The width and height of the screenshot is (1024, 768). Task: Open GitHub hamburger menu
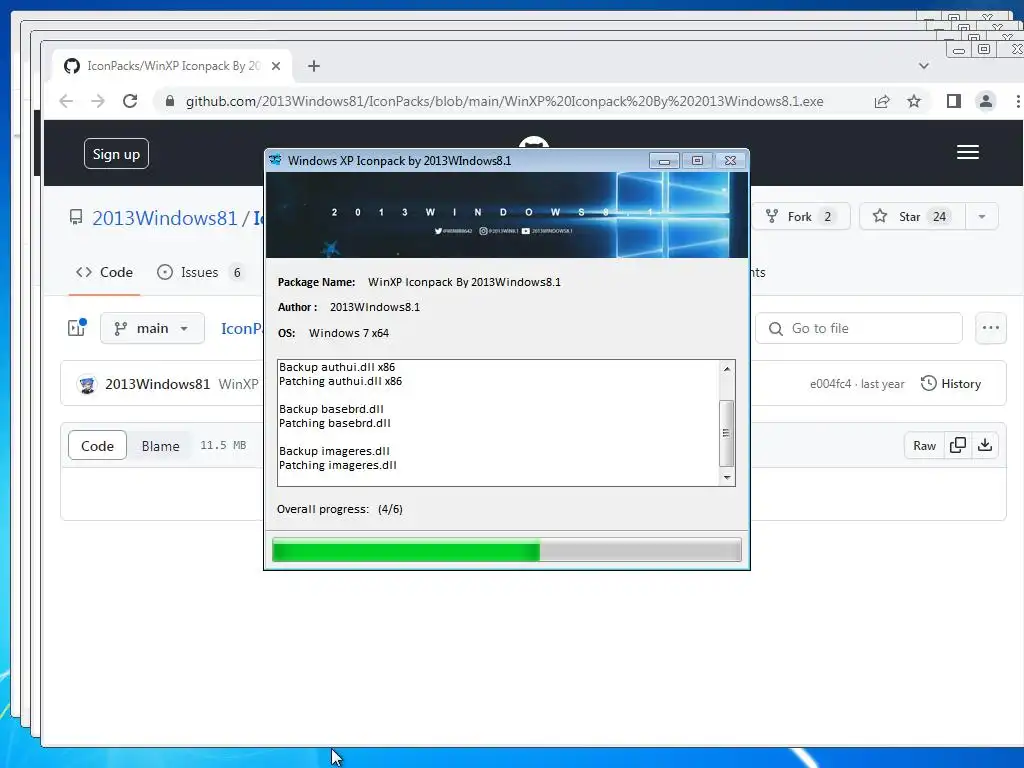(x=968, y=152)
